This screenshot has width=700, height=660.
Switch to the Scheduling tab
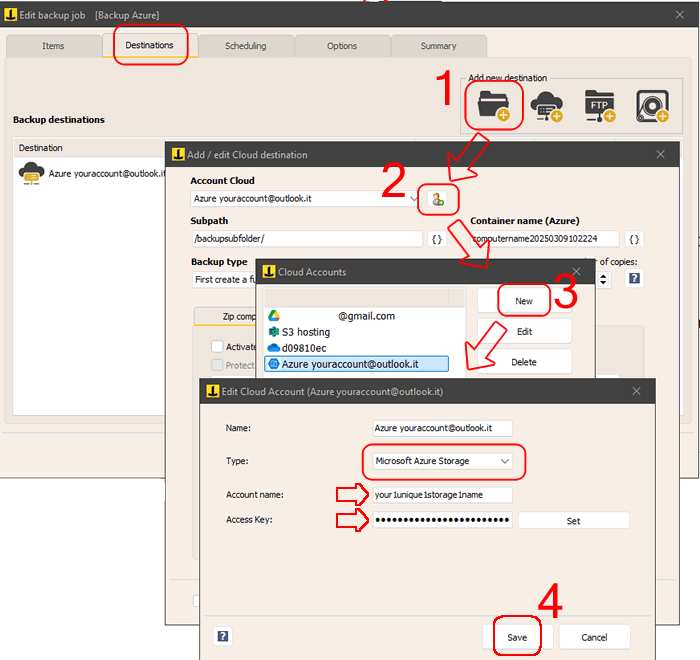[246, 46]
